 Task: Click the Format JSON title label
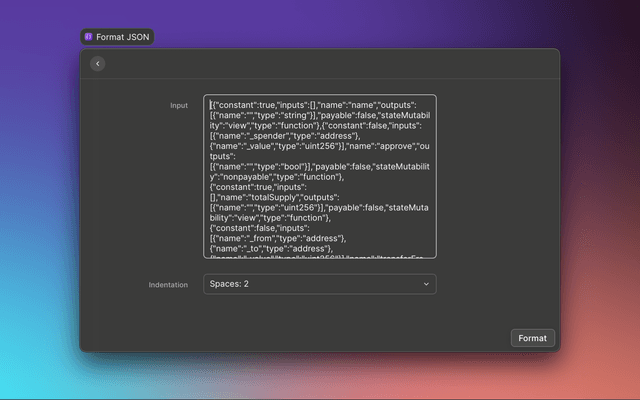click(x=123, y=36)
